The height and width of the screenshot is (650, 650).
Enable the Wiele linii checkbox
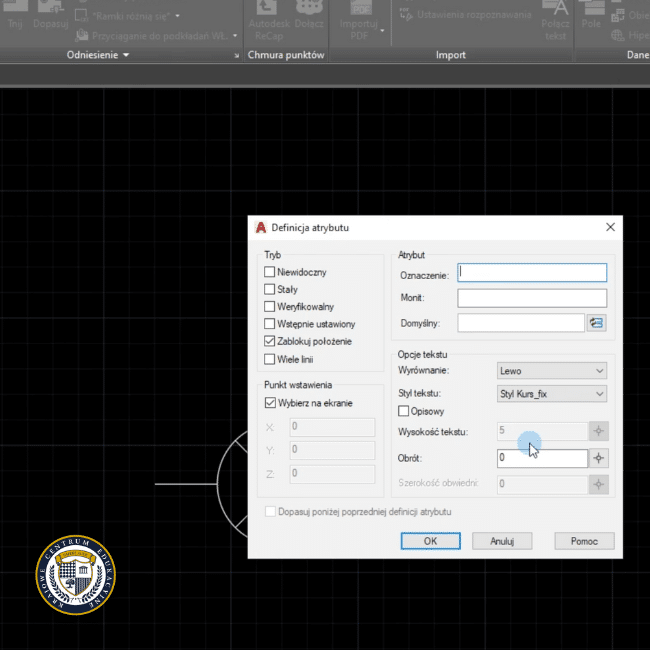(x=269, y=359)
